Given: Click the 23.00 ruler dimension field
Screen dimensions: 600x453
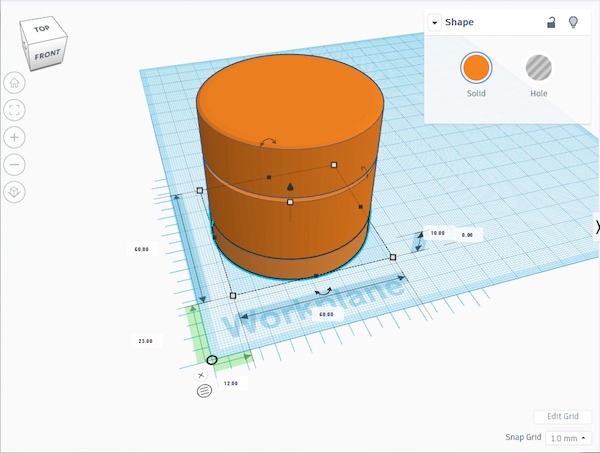Looking at the screenshot, I should tap(145, 341).
